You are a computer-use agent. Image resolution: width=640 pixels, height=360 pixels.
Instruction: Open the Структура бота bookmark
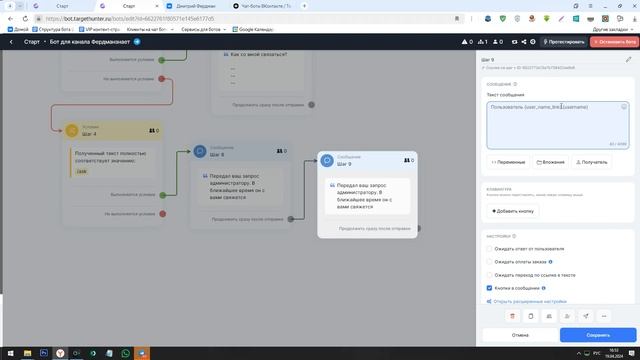coord(53,29)
